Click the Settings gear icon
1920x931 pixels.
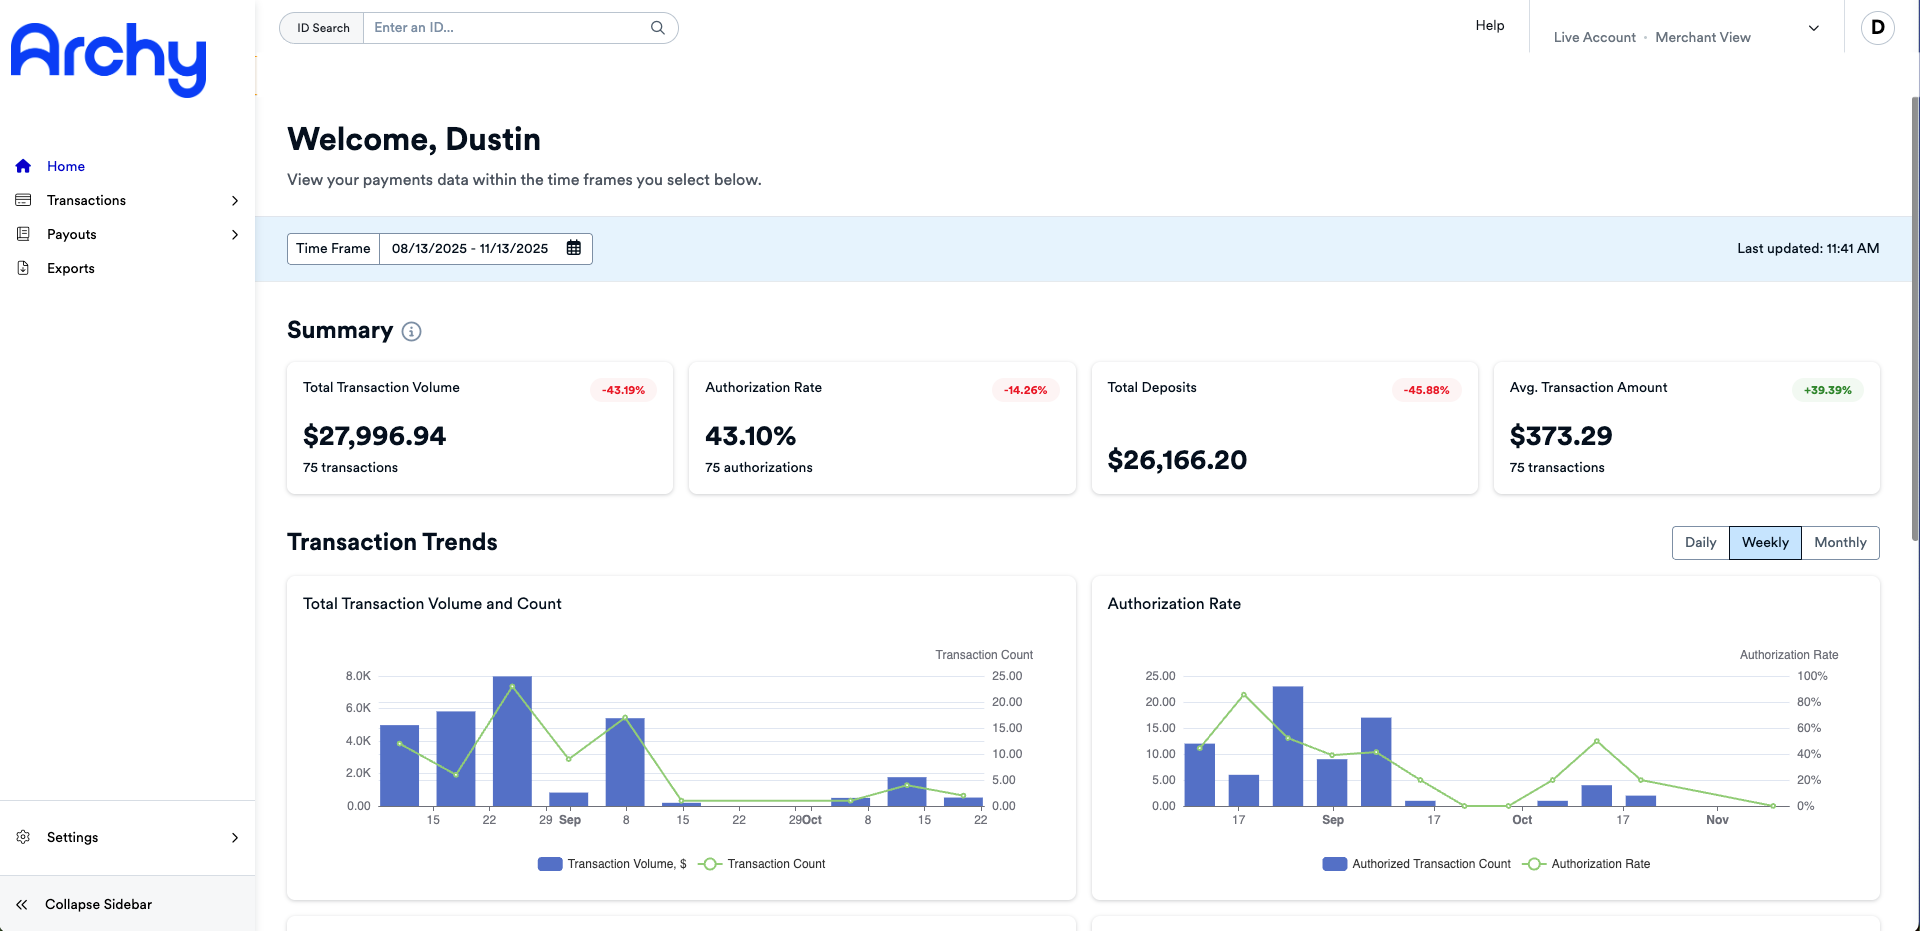[23, 837]
